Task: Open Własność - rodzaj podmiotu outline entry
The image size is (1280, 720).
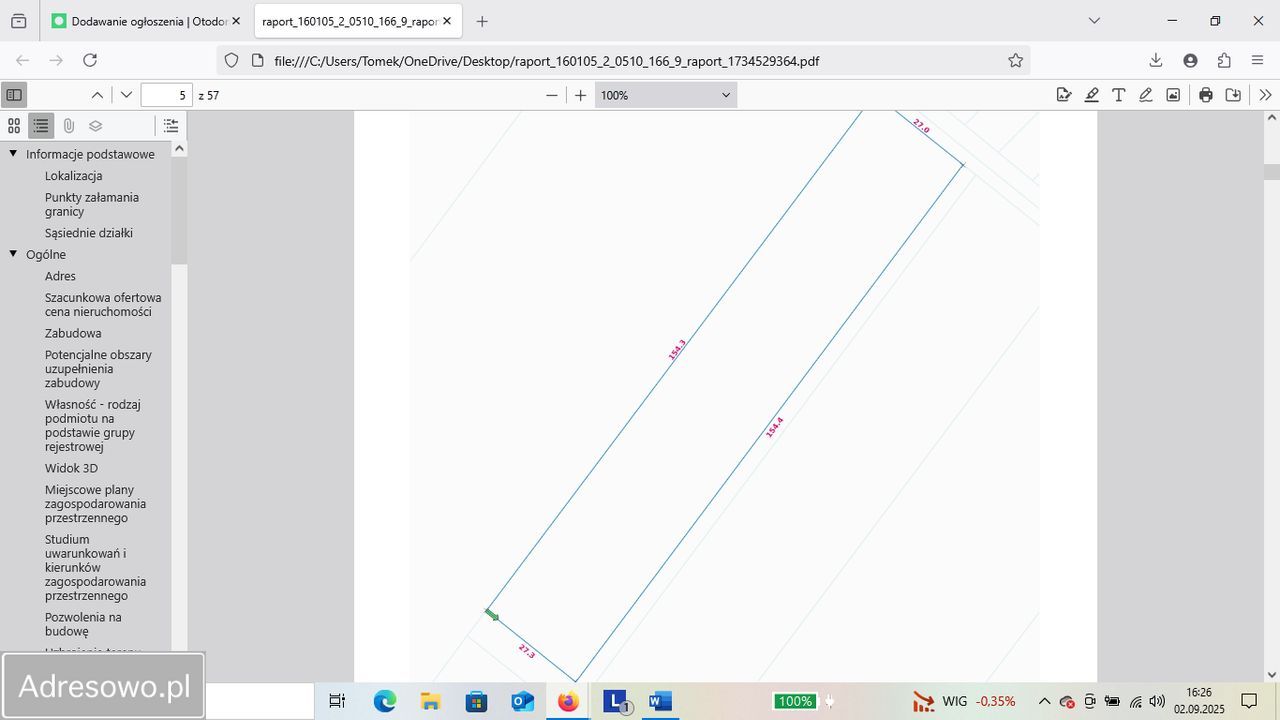Action: 93,426
